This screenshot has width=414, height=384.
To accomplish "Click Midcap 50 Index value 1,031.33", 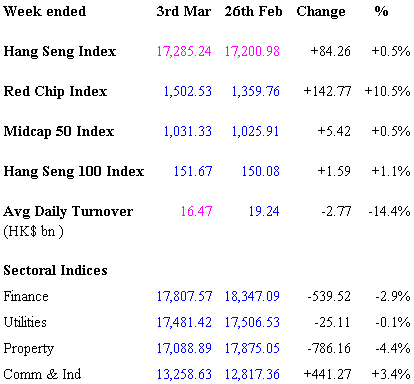I will [x=188, y=131].
